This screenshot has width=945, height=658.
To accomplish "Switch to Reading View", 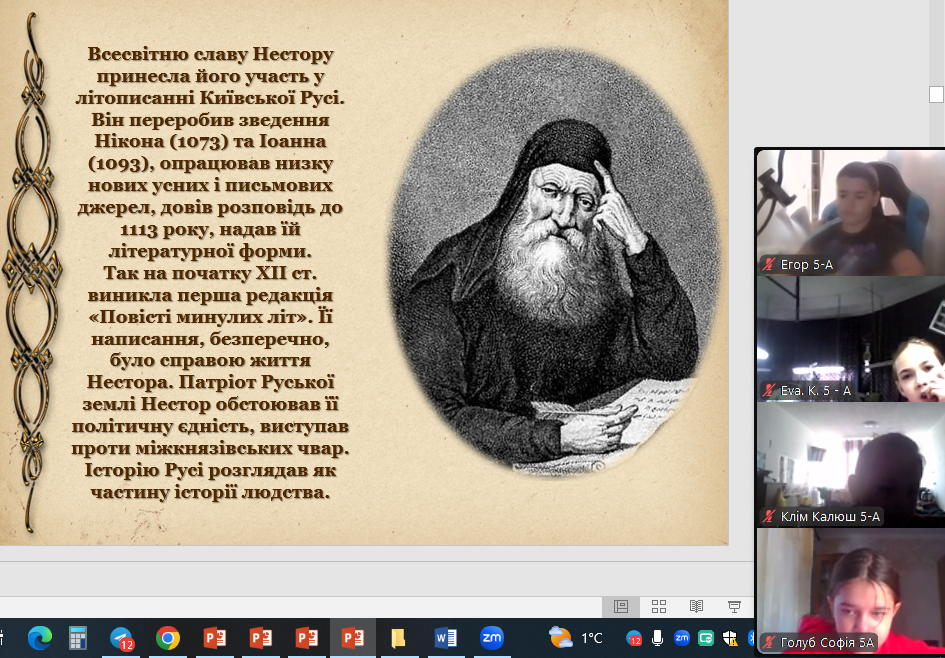I will tap(697, 606).
